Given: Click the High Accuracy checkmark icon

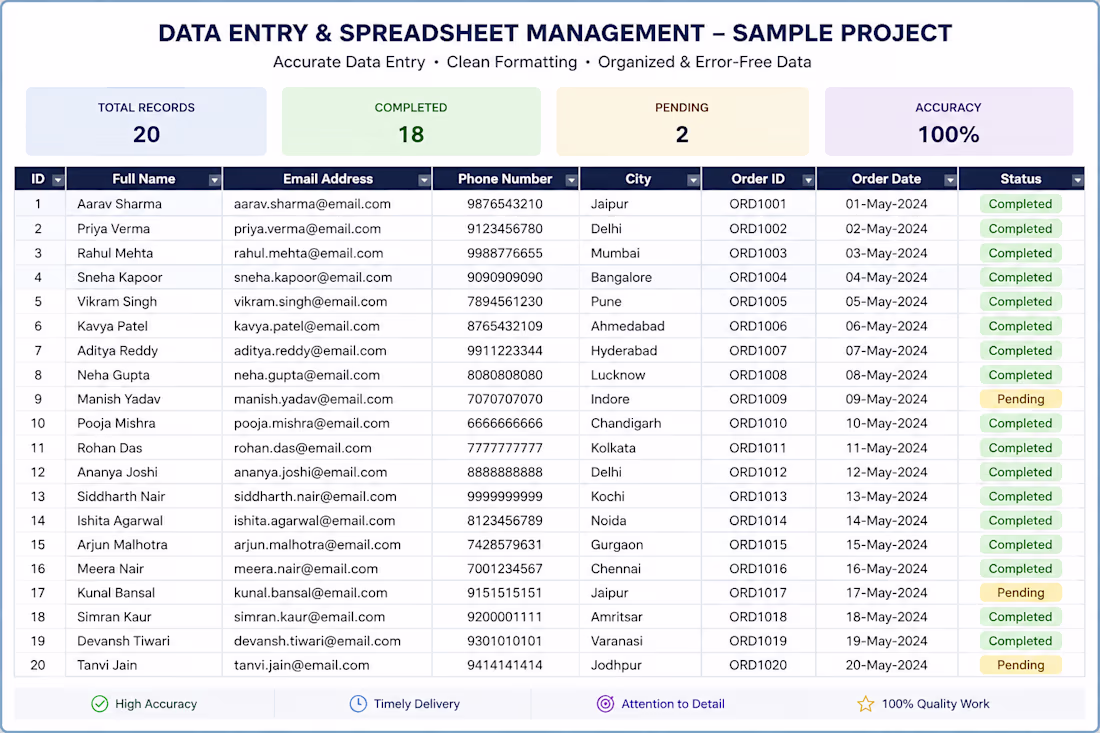Looking at the screenshot, I should pos(100,704).
